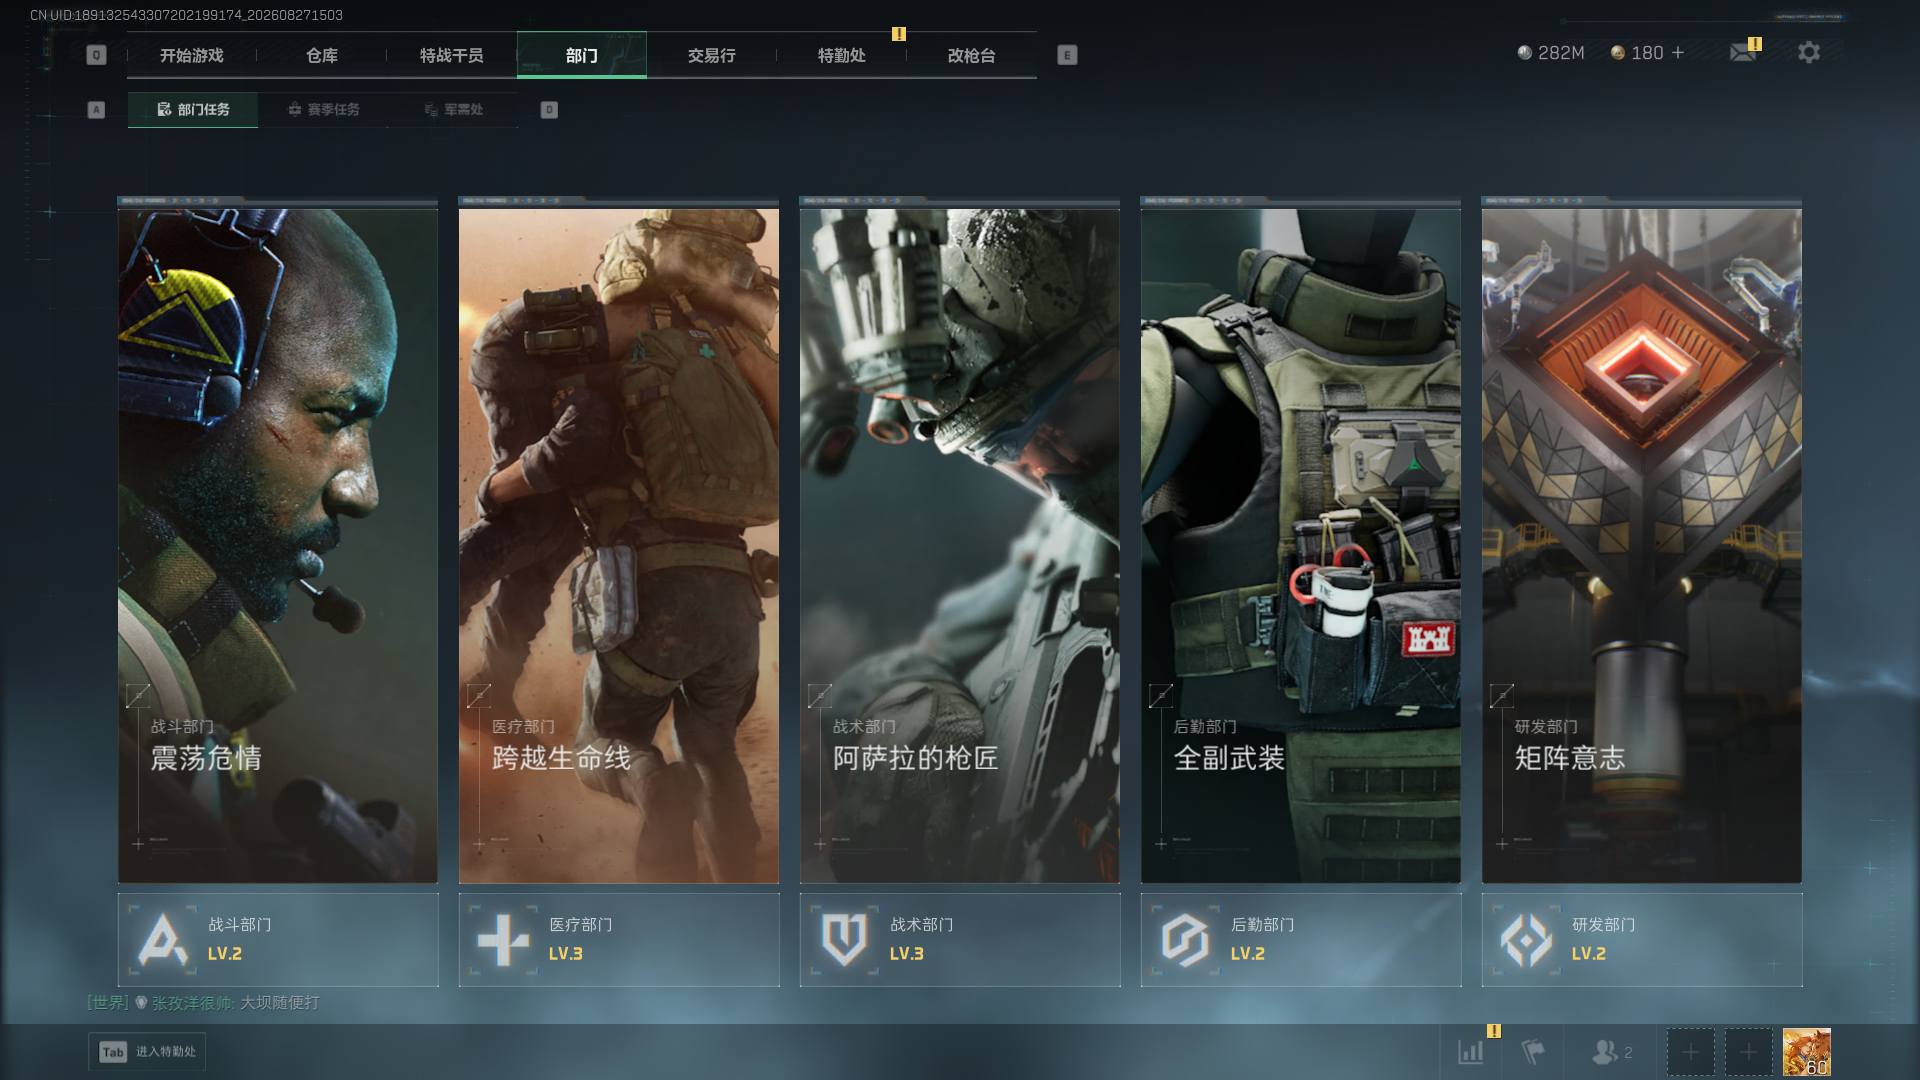Switch to the 交易行 tab

point(712,55)
